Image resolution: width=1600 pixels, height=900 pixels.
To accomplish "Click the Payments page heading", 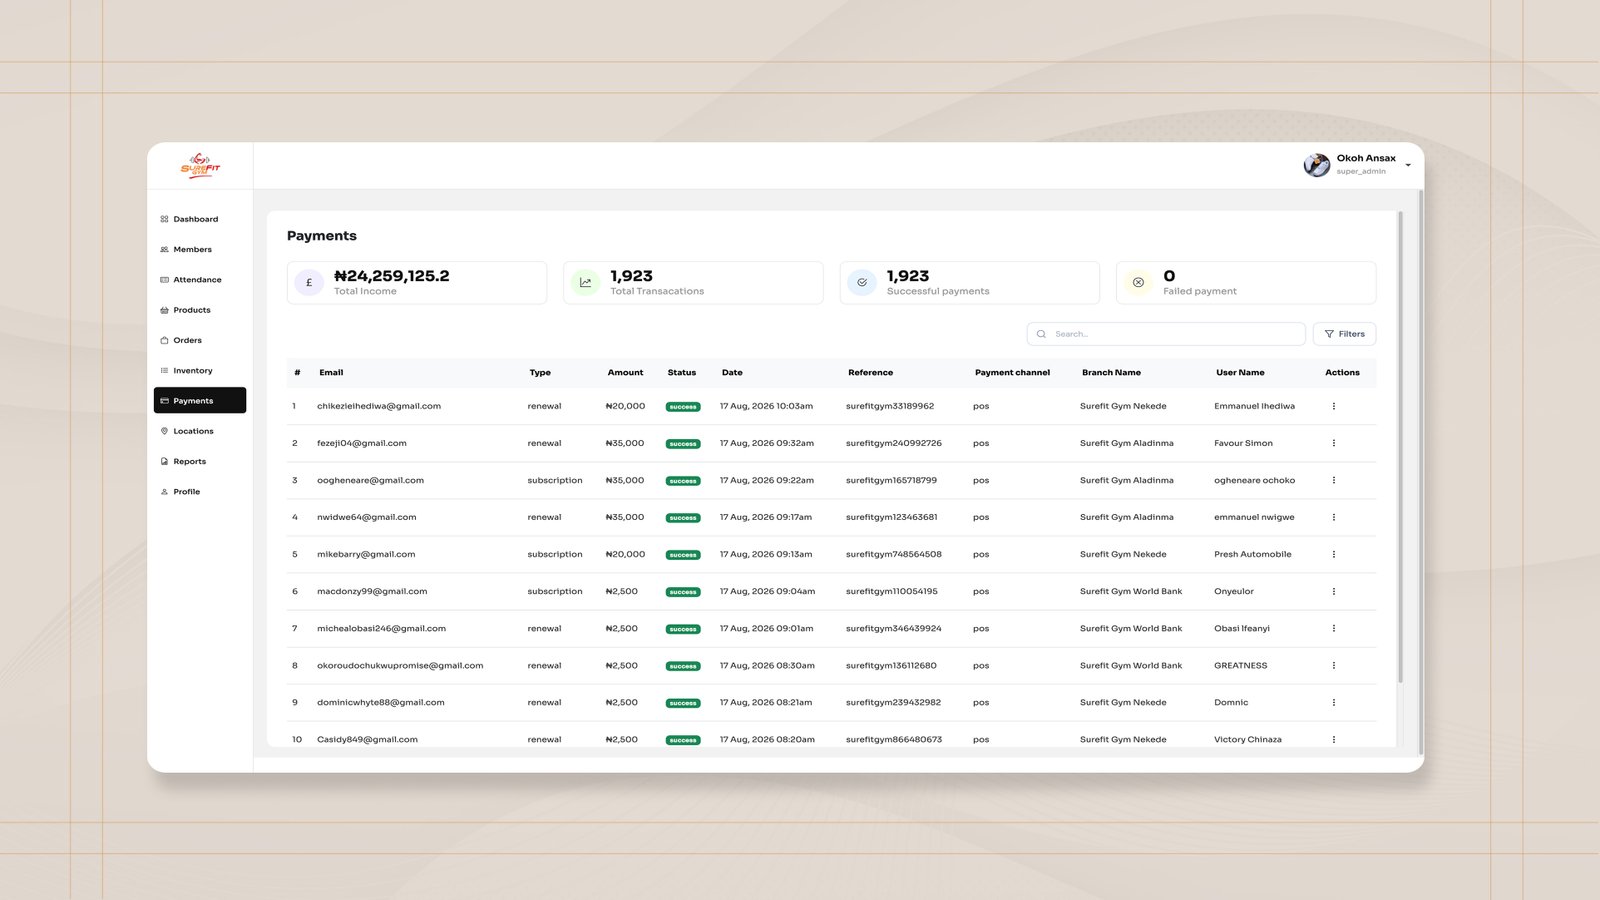I will [x=322, y=236].
